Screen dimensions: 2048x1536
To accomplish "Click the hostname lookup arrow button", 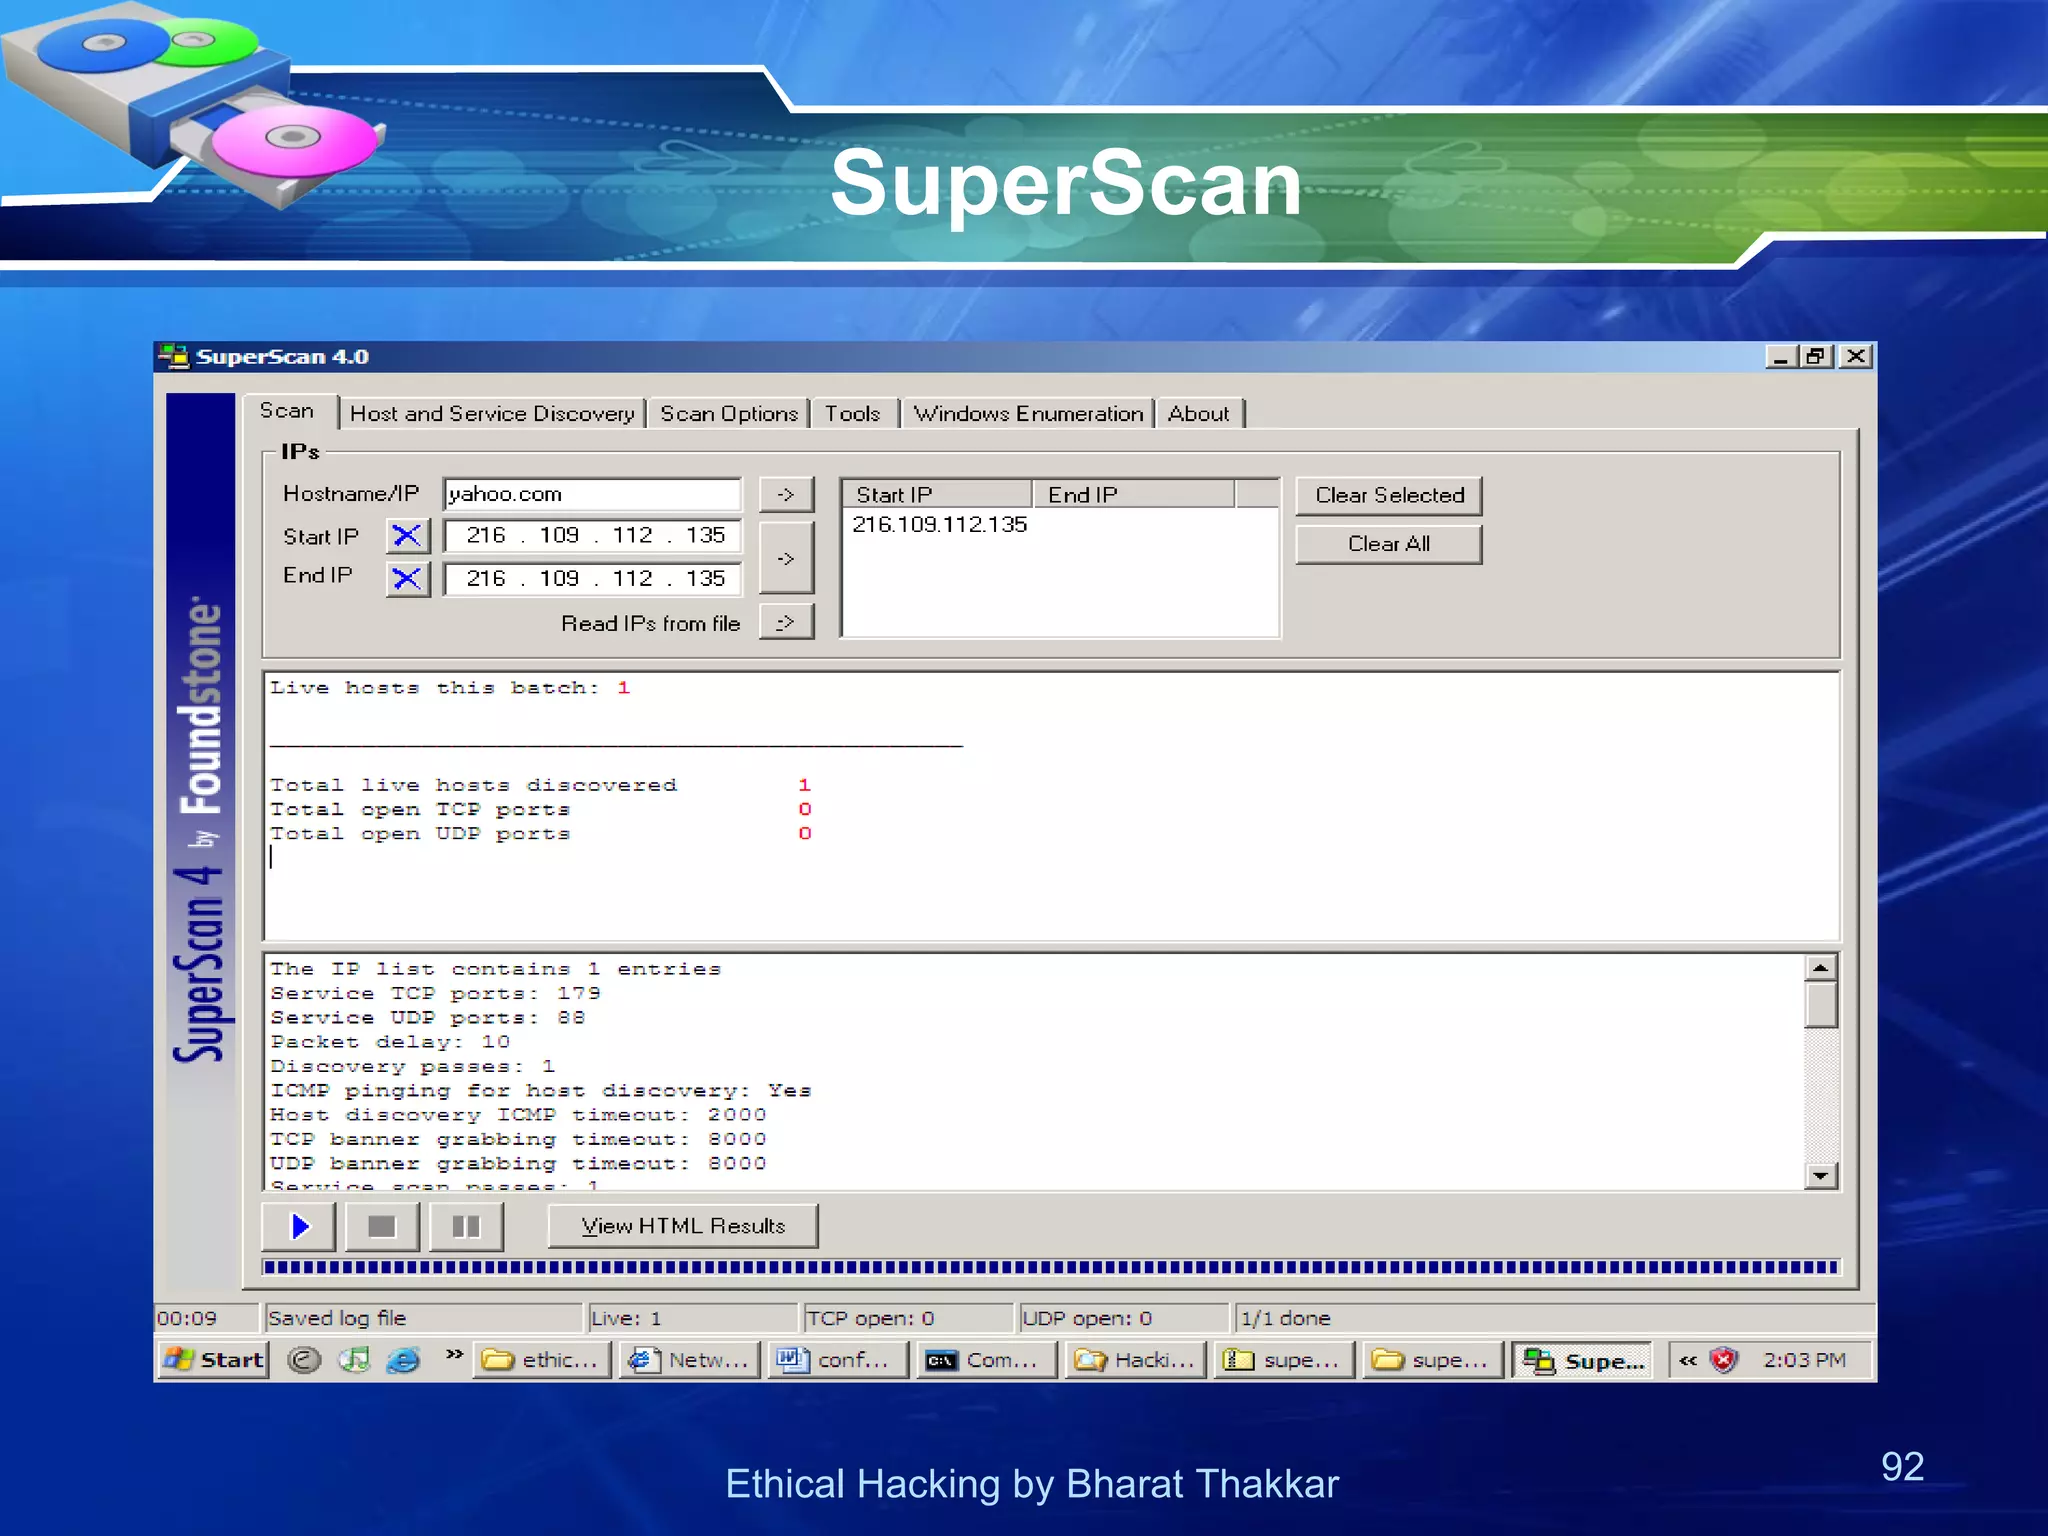I will (x=786, y=494).
